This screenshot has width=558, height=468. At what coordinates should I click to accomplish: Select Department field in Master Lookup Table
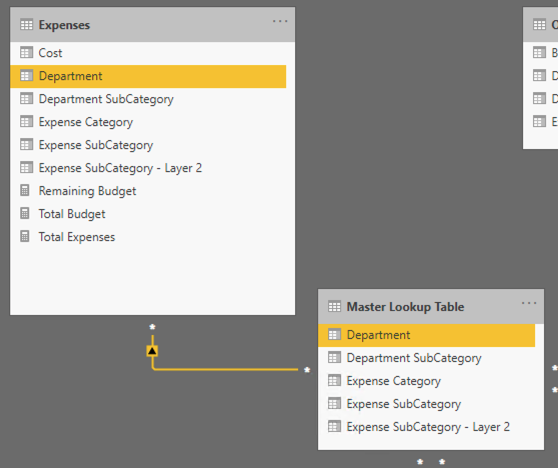426,335
